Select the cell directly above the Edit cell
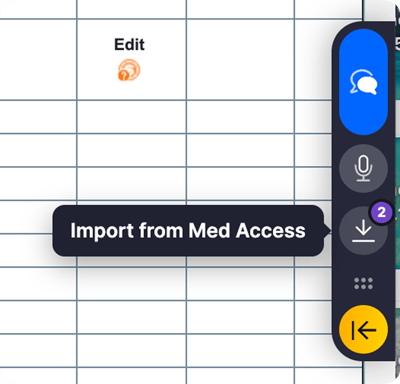This screenshot has height=384, width=400. tap(131, 9)
